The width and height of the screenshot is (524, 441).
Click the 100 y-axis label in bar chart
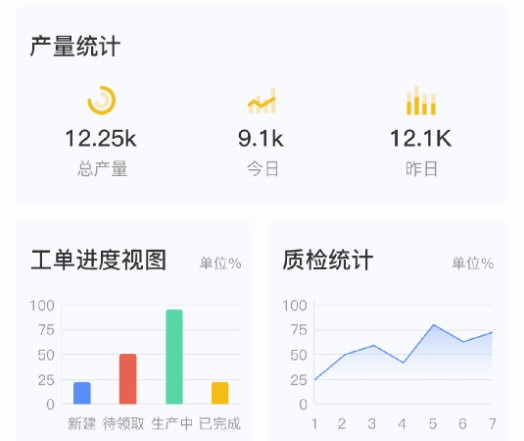pos(42,305)
